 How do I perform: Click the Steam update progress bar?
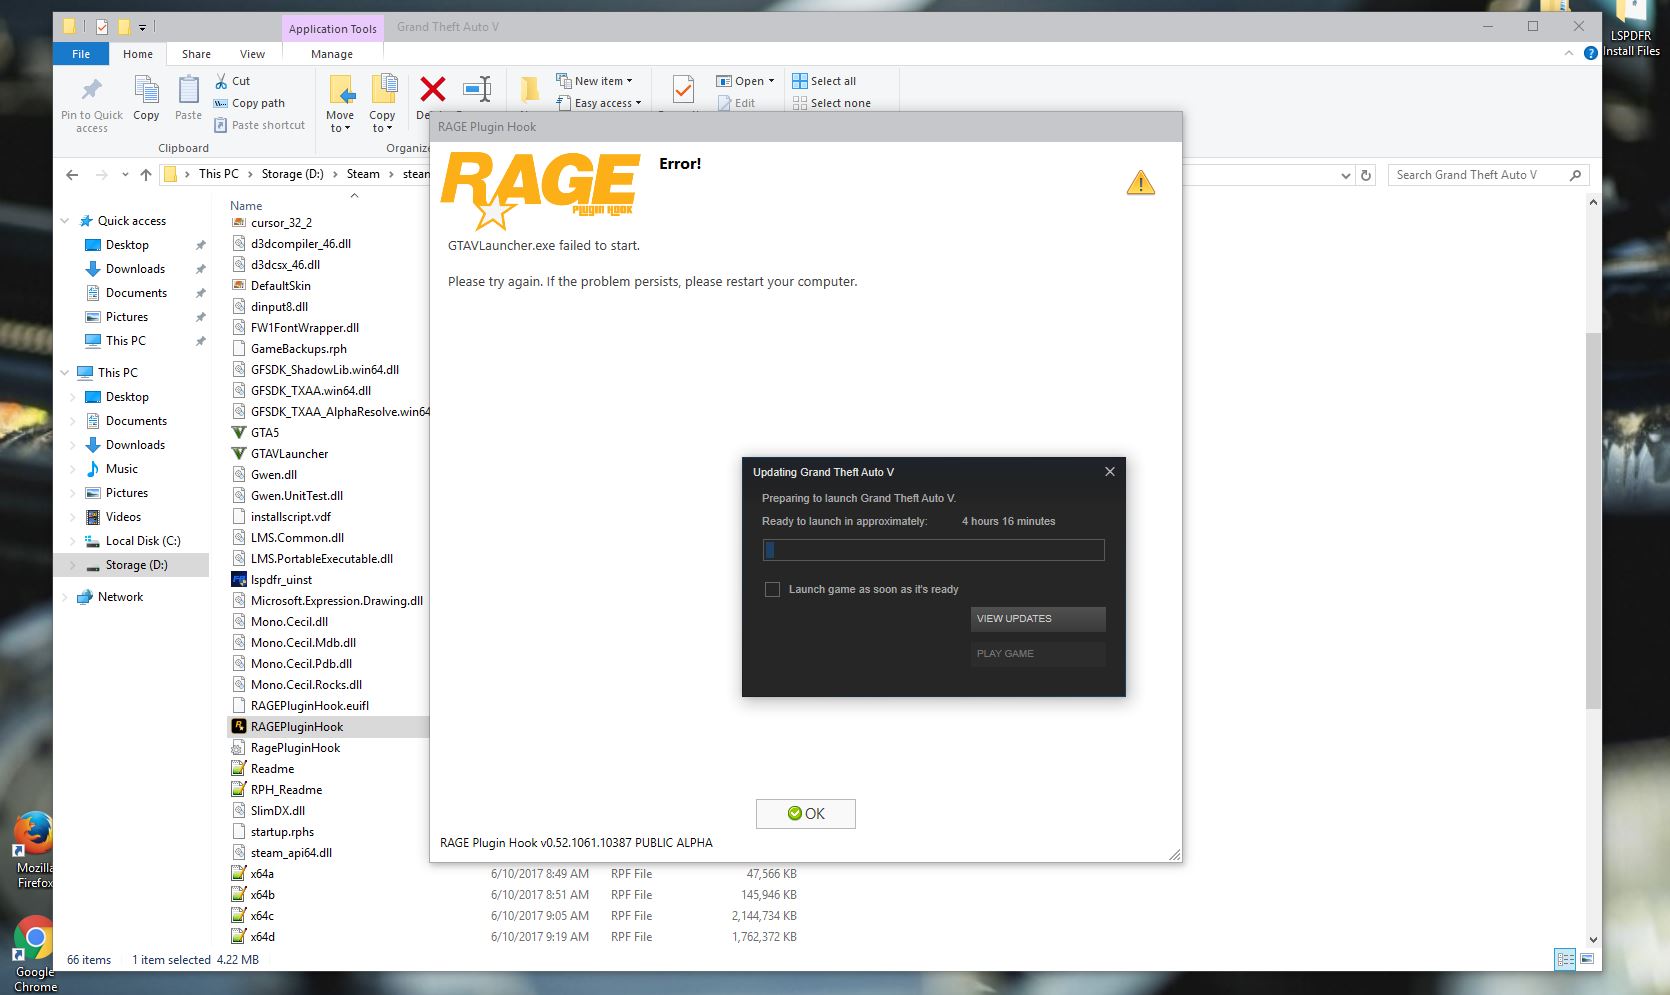[x=933, y=550]
